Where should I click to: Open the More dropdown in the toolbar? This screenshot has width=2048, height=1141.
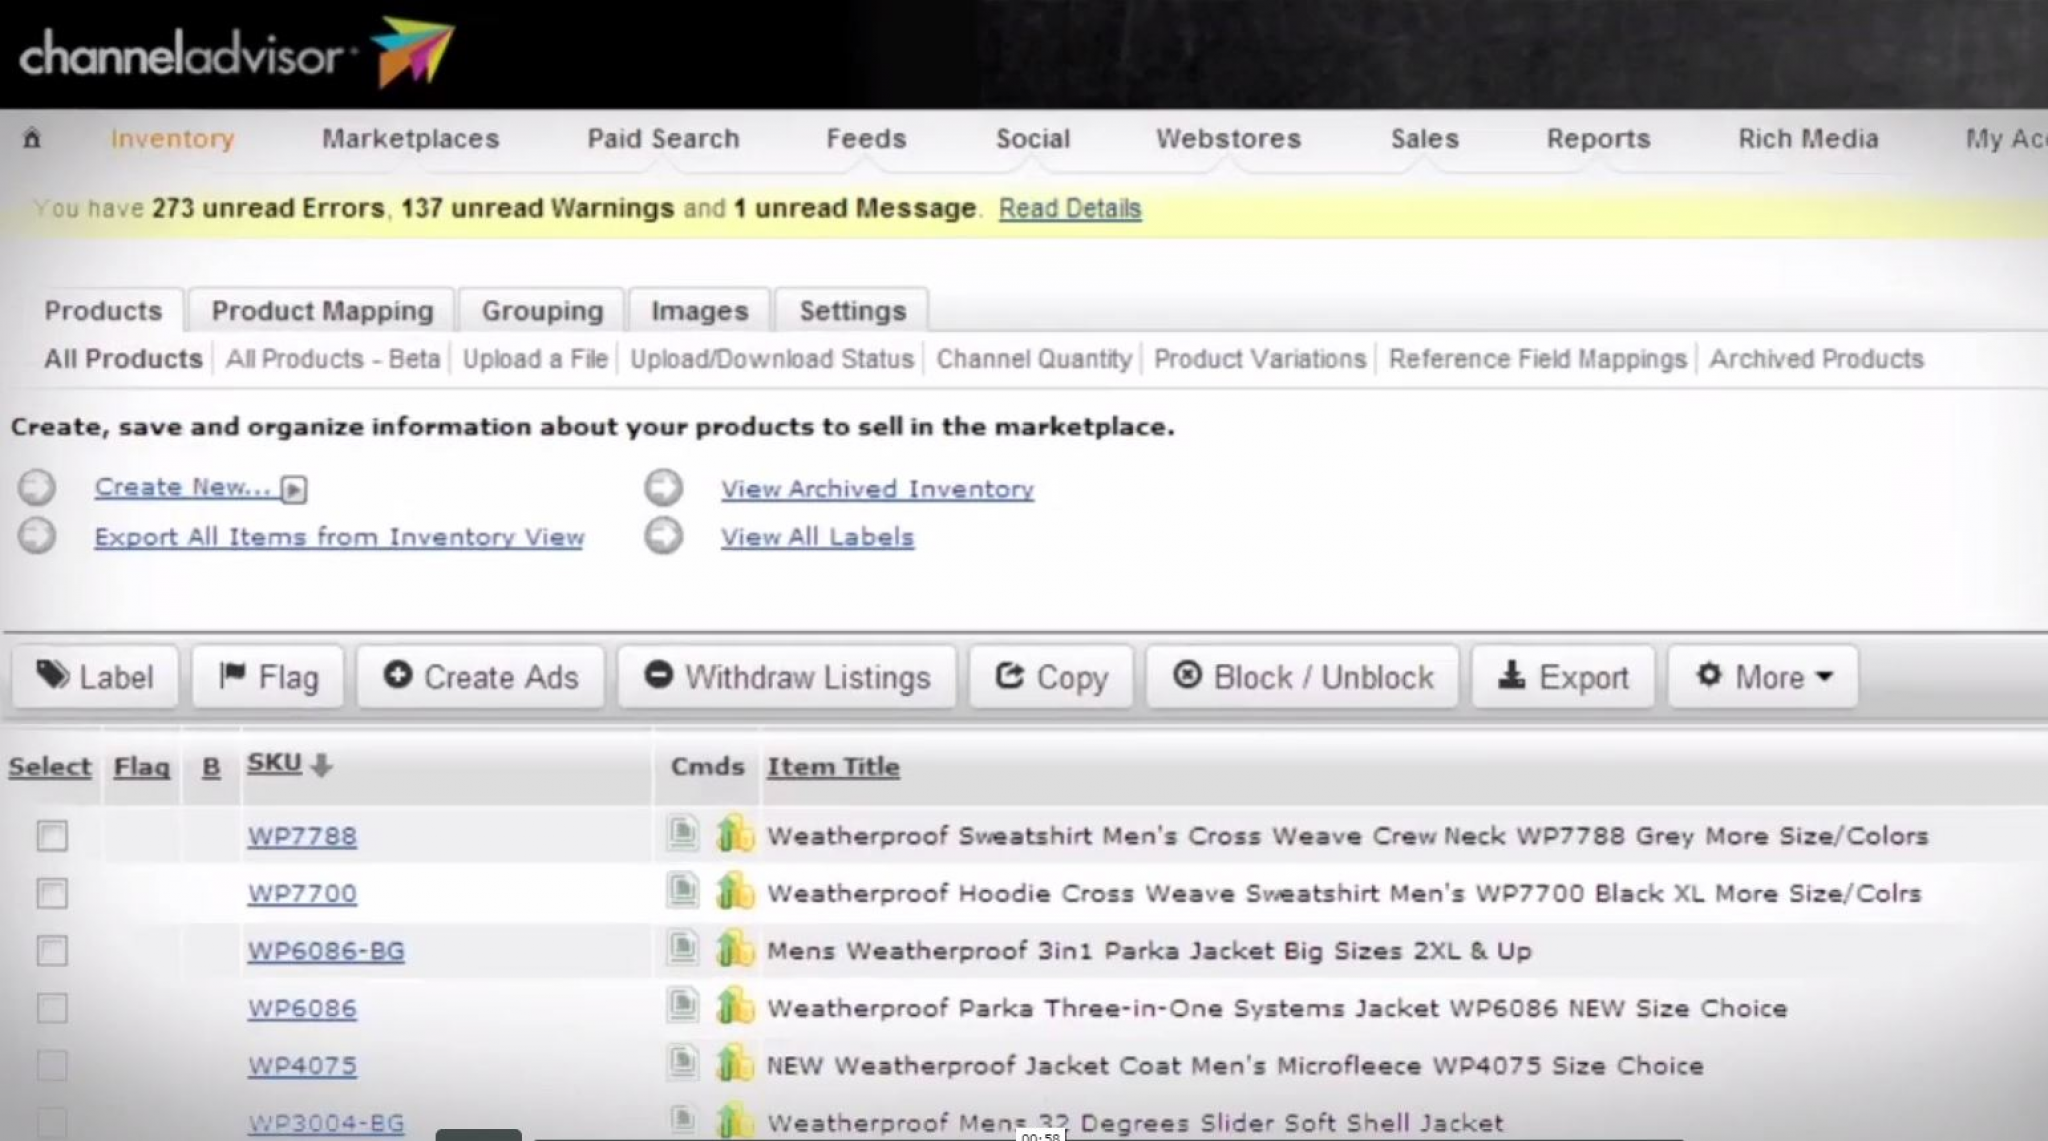pos(1763,677)
